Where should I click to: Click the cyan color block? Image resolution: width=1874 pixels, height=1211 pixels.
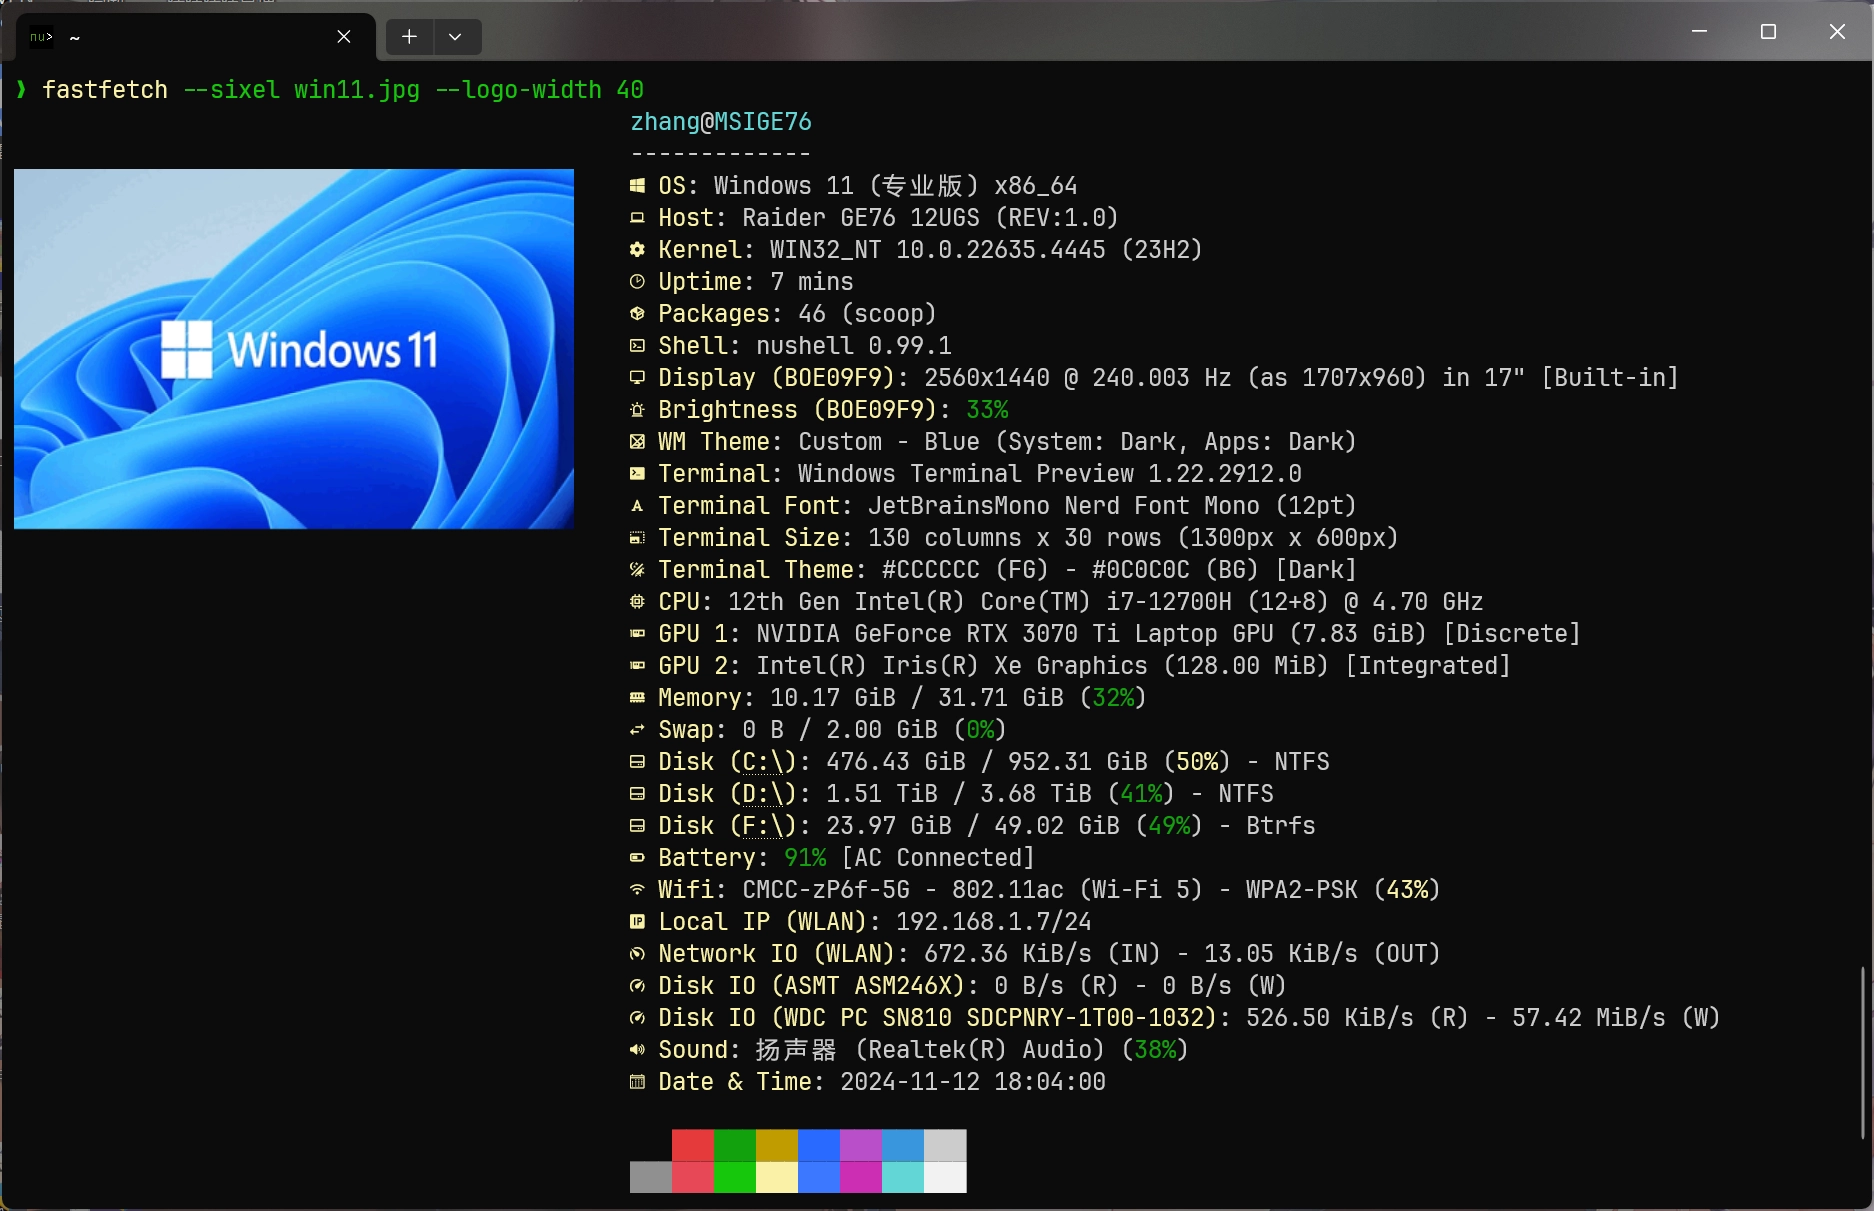pyautogui.click(x=903, y=1177)
